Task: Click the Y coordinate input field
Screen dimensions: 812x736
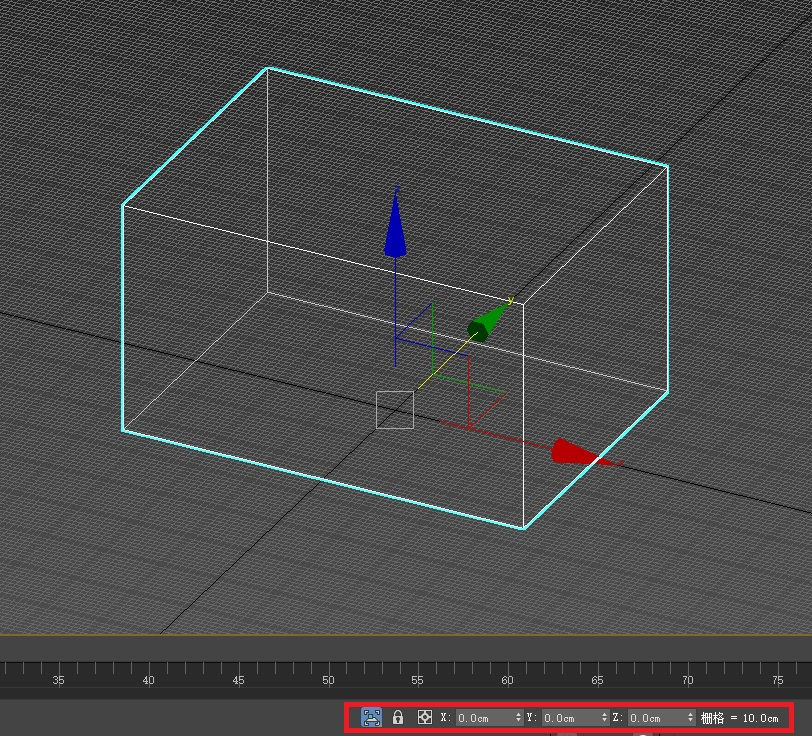Action: 569,718
